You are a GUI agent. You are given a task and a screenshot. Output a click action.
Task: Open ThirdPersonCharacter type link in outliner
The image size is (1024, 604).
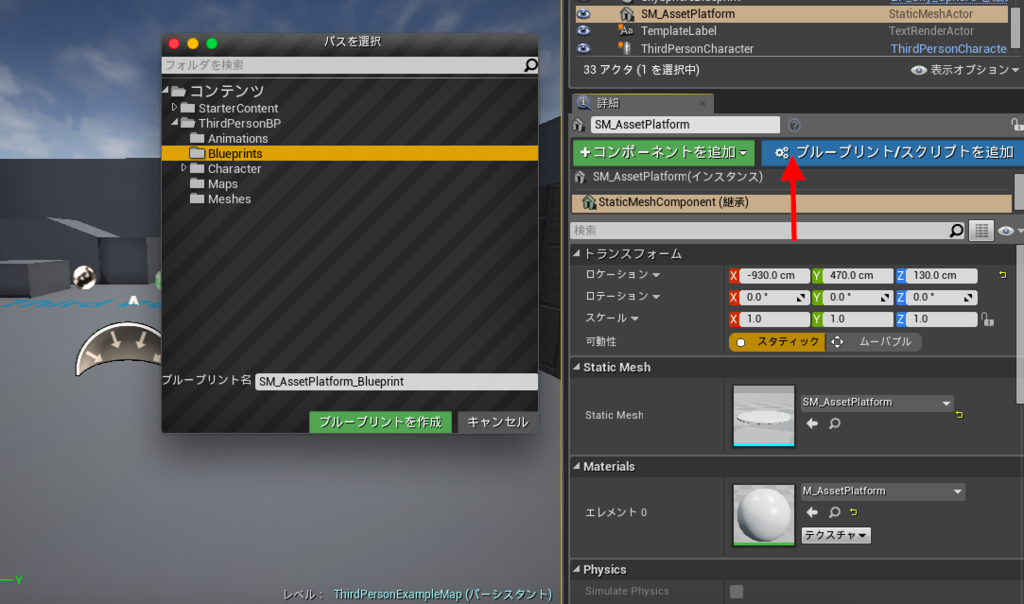(x=948, y=49)
